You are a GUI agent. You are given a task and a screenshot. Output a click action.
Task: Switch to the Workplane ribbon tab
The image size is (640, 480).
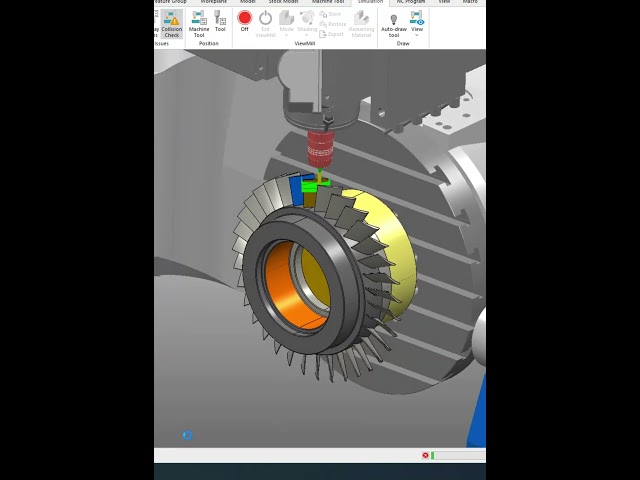click(213, 2)
